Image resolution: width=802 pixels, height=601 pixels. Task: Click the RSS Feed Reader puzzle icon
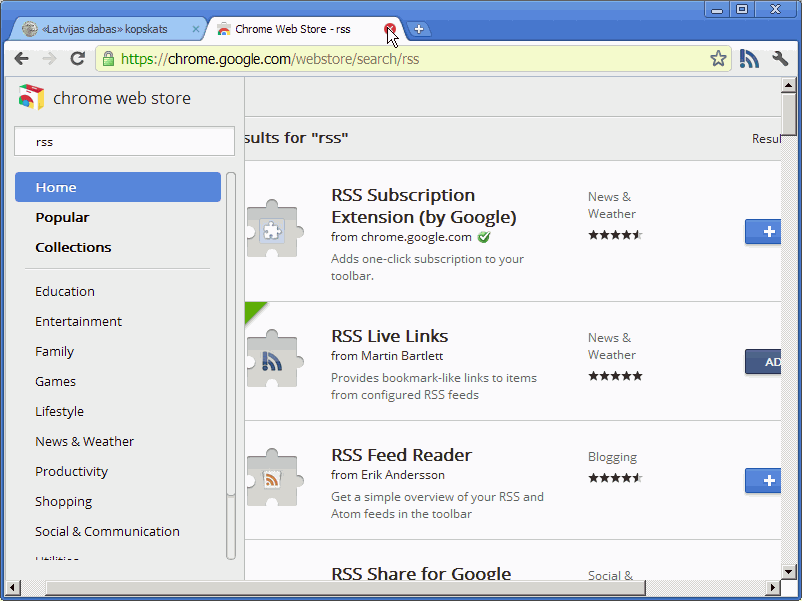[x=273, y=478]
